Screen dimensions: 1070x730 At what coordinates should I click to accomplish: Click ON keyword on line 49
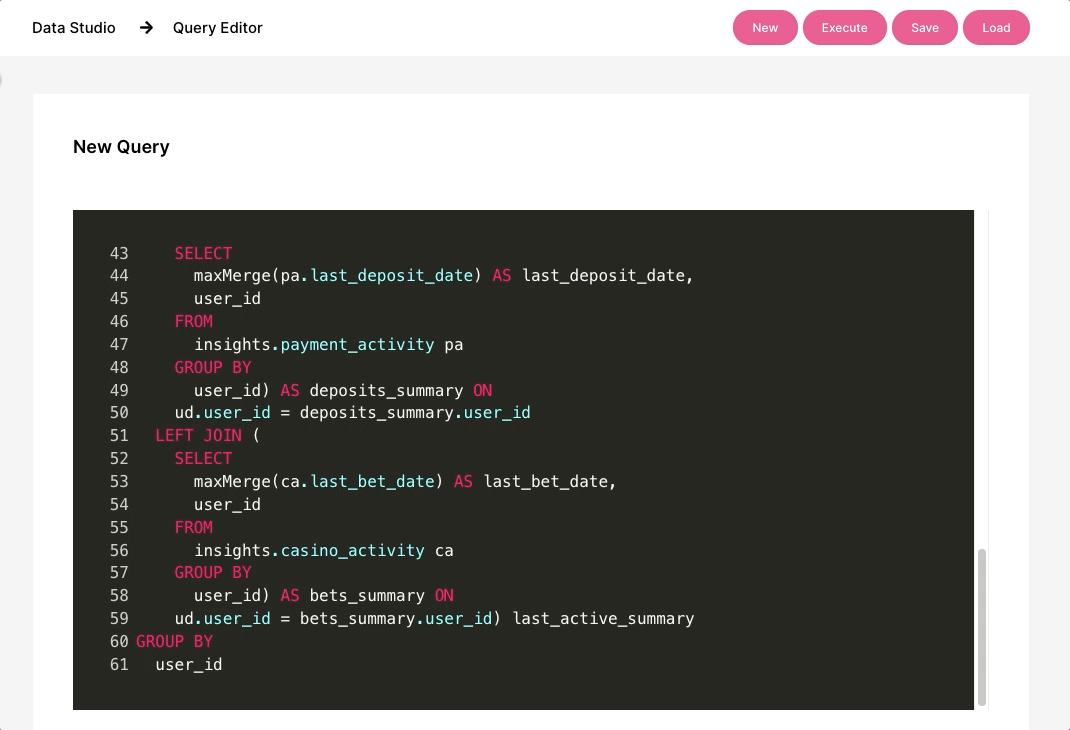pyautogui.click(x=482, y=390)
